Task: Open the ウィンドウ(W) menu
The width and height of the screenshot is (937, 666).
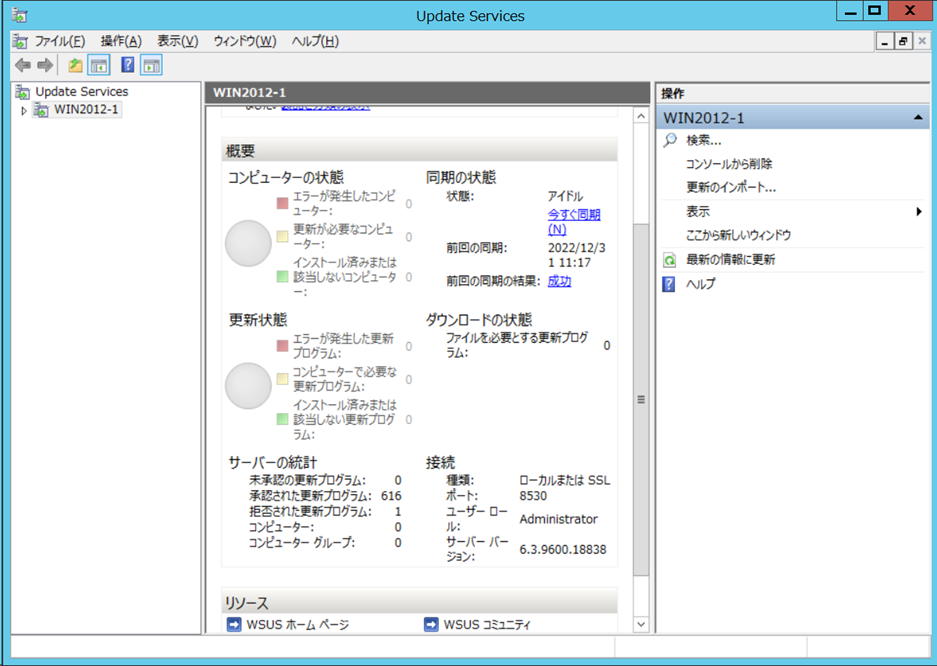Action: pos(244,41)
